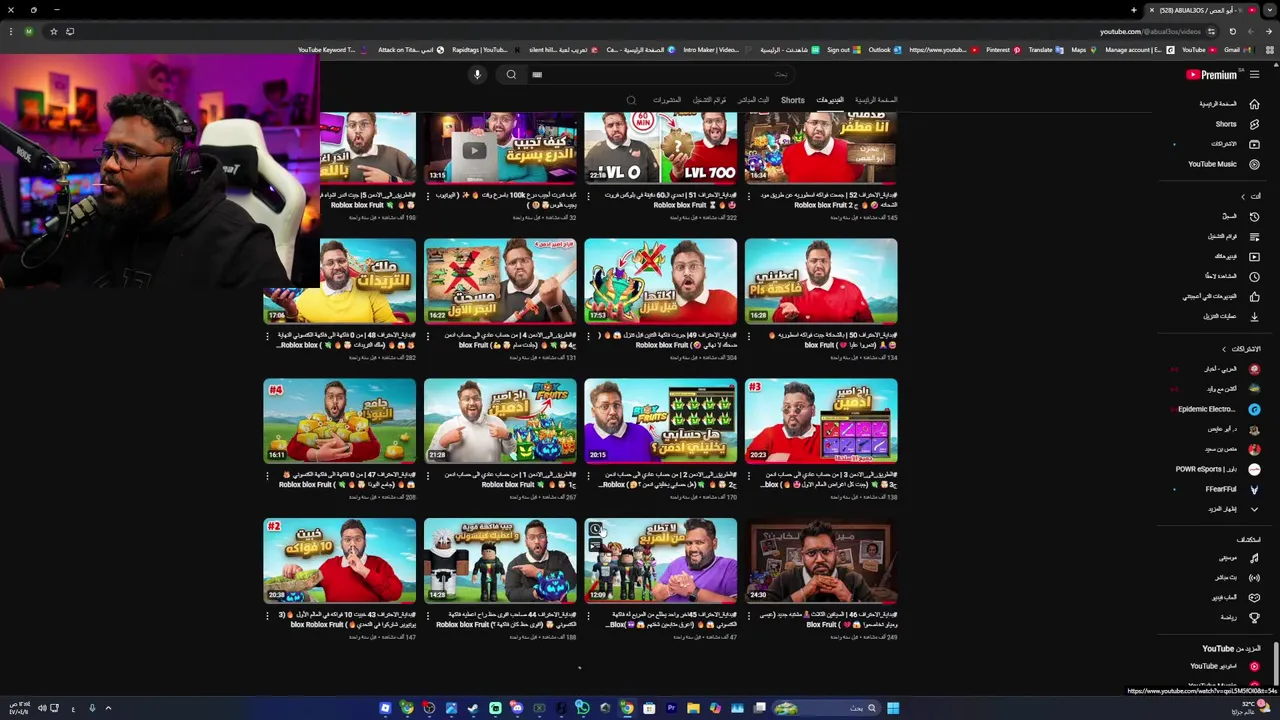Open Premiere Pro from the taskbar
This screenshot has width=1280, height=720.
pyautogui.click(x=671, y=708)
